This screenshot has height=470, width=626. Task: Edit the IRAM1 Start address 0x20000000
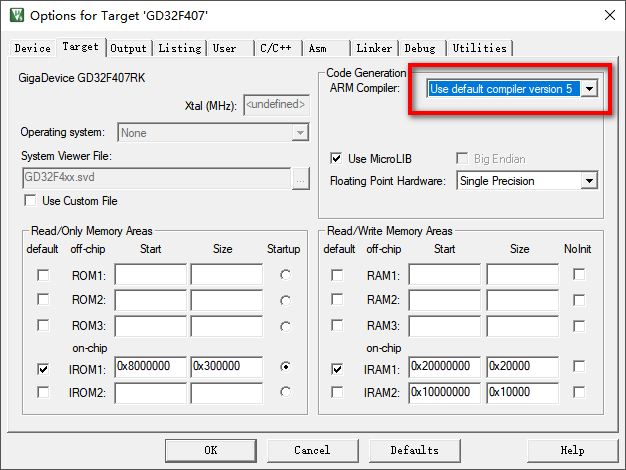pyautogui.click(x=445, y=367)
